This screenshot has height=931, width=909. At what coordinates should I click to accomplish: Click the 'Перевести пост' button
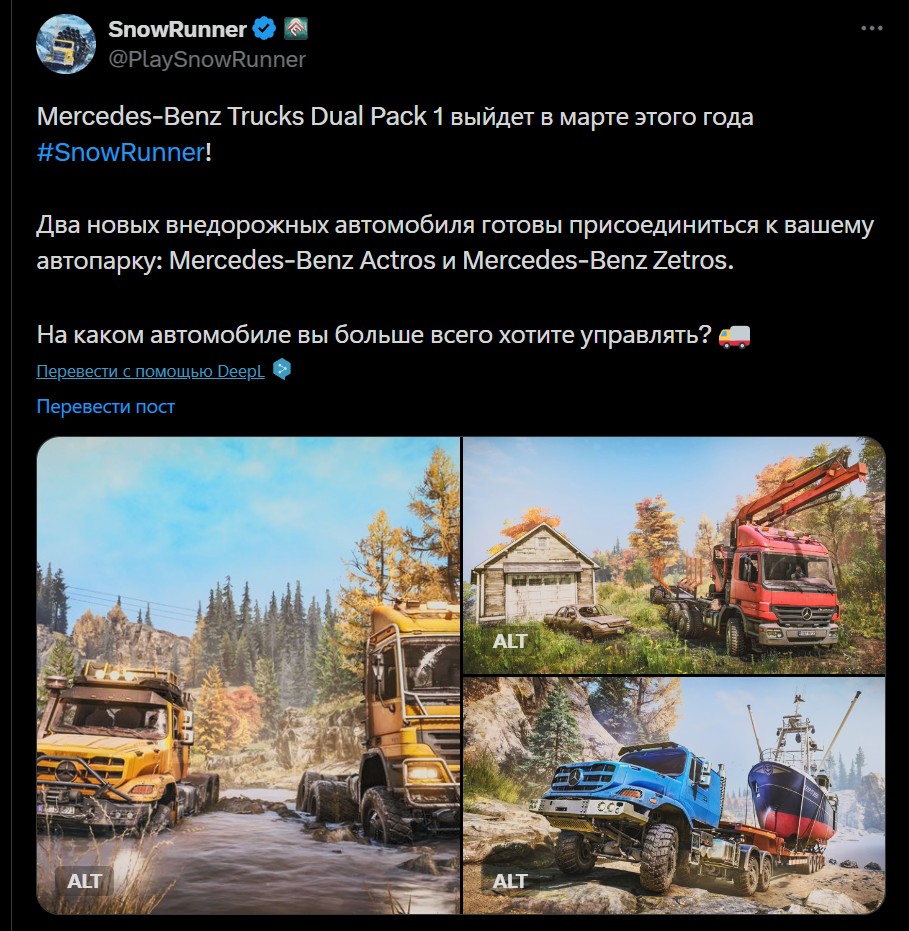coord(106,407)
